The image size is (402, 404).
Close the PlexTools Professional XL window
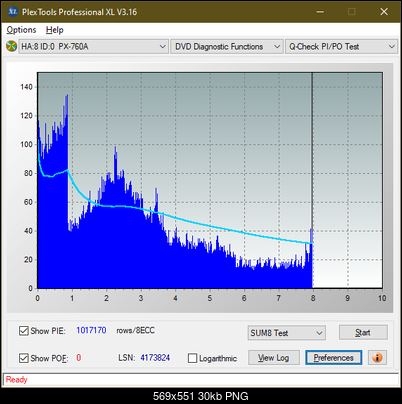coord(384,12)
